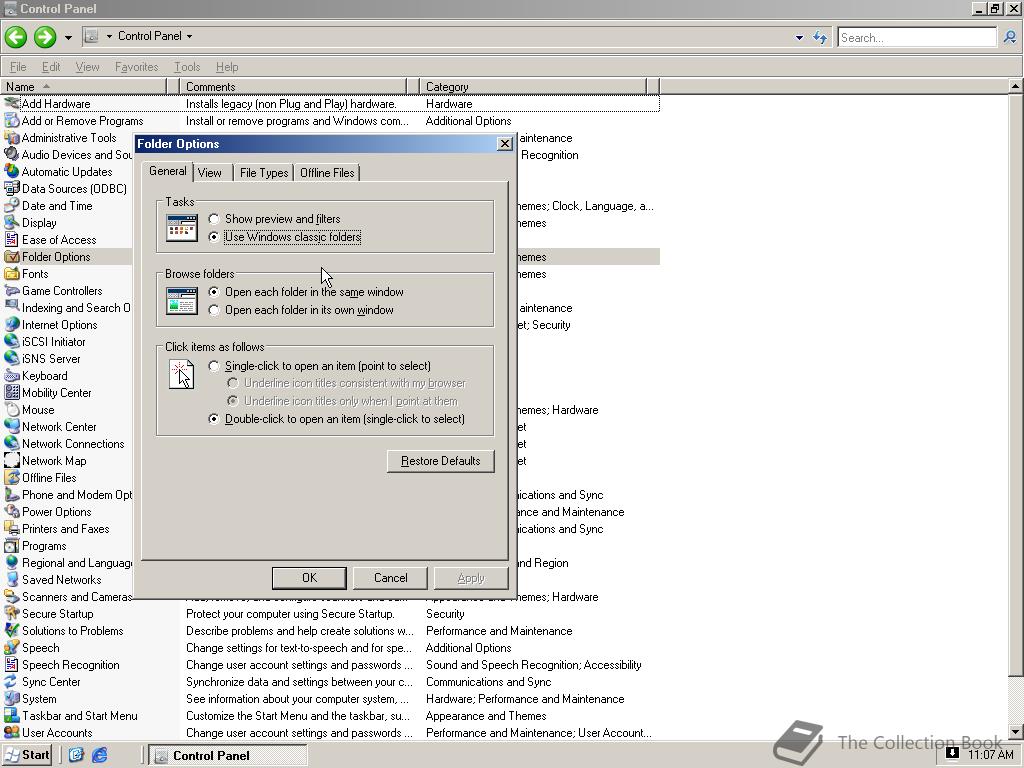Image resolution: width=1024 pixels, height=768 pixels.
Task: Expand the Control Panel address breadcrumb arrow
Action: pos(189,37)
